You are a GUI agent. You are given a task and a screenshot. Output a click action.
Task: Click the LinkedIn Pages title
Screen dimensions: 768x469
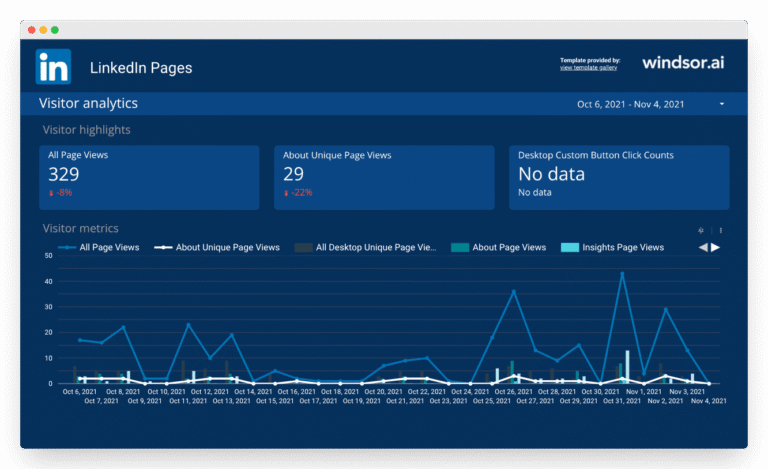[141, 68]
